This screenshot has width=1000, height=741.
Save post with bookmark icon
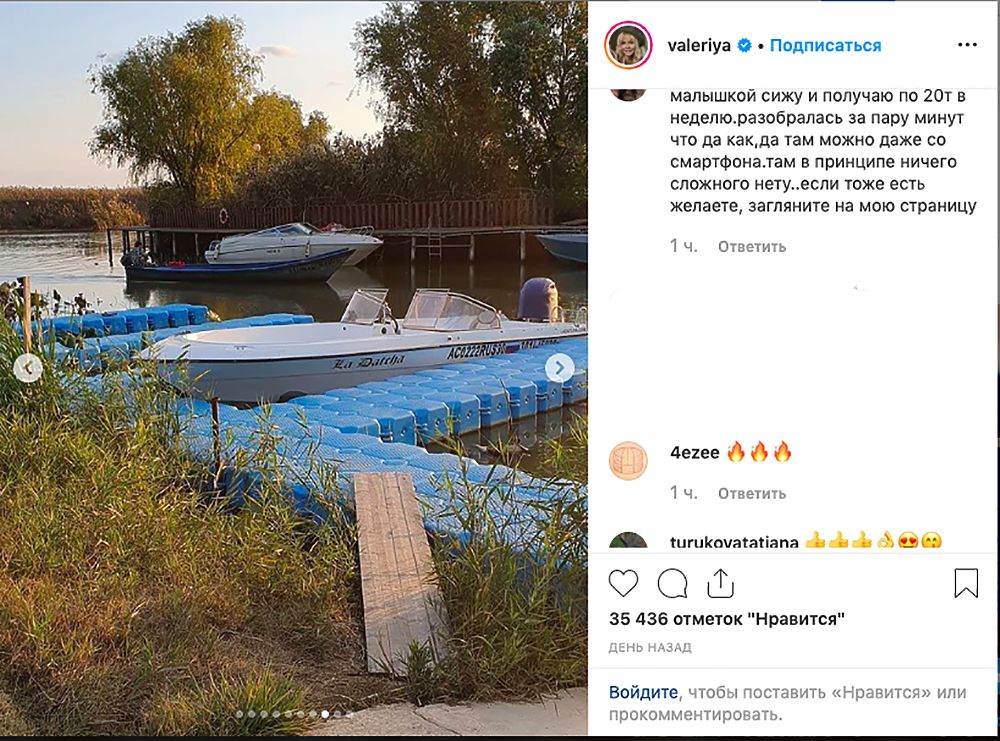pos(966,583)
